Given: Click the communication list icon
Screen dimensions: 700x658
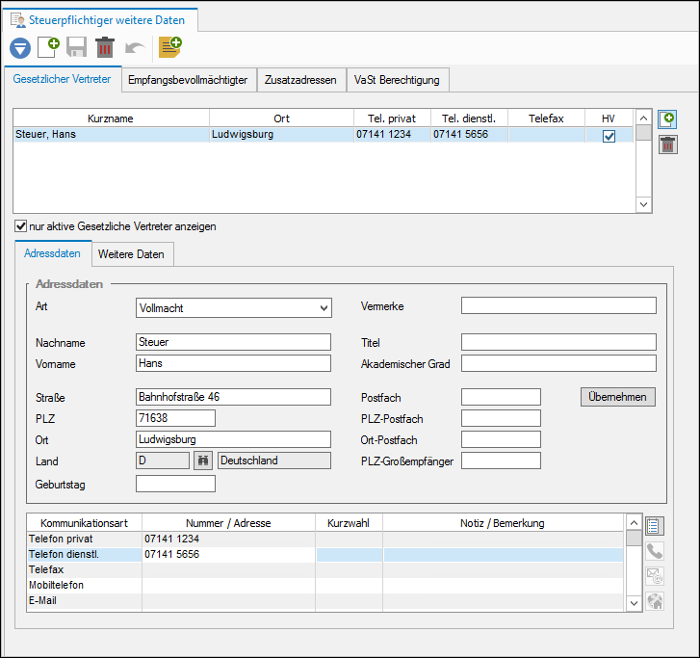Looking at the screenshot, I should click(654, 526).
